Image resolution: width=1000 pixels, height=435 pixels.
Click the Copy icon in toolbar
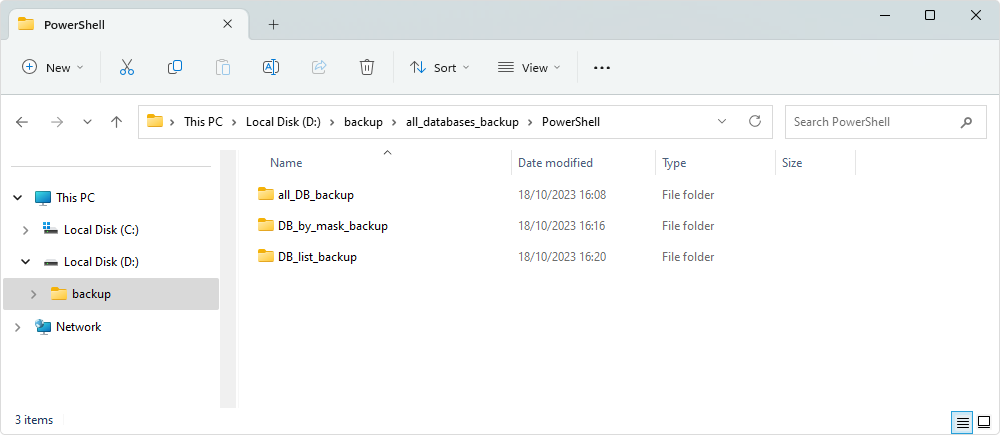click(x=175, y=67)
